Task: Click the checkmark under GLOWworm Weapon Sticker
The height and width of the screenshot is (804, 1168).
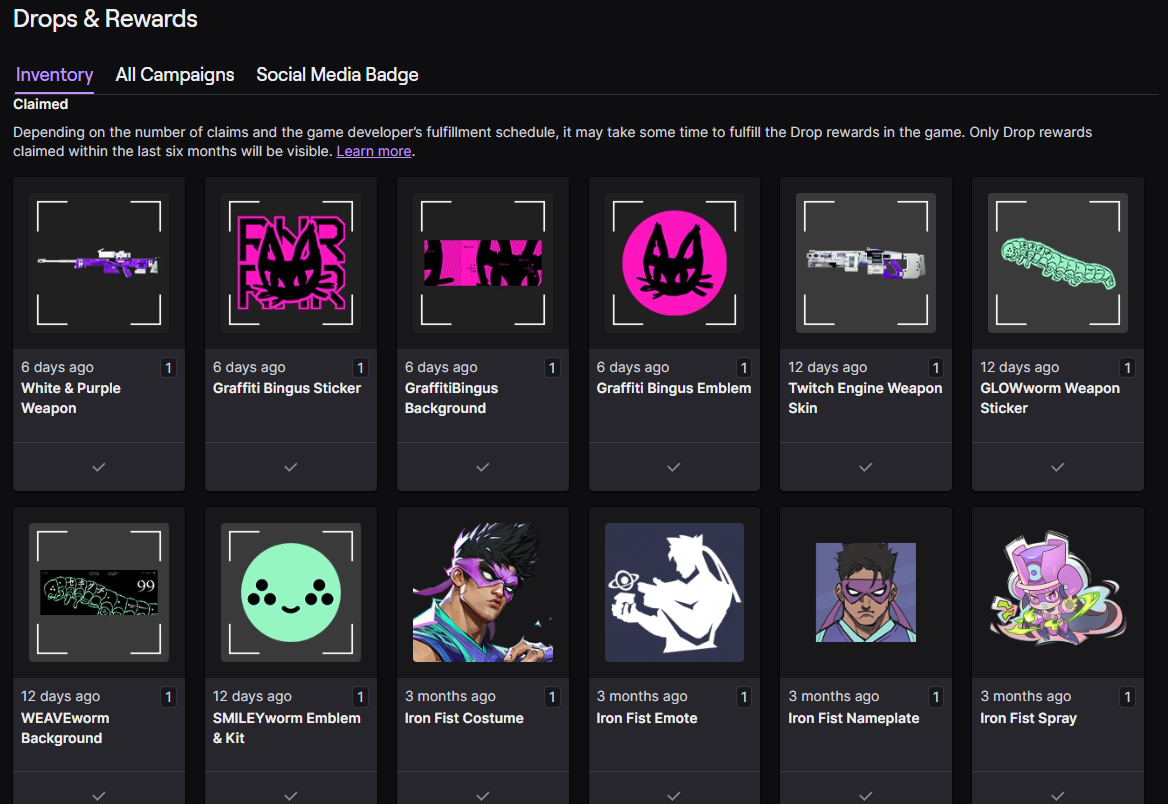Action: click(1057, 467)
